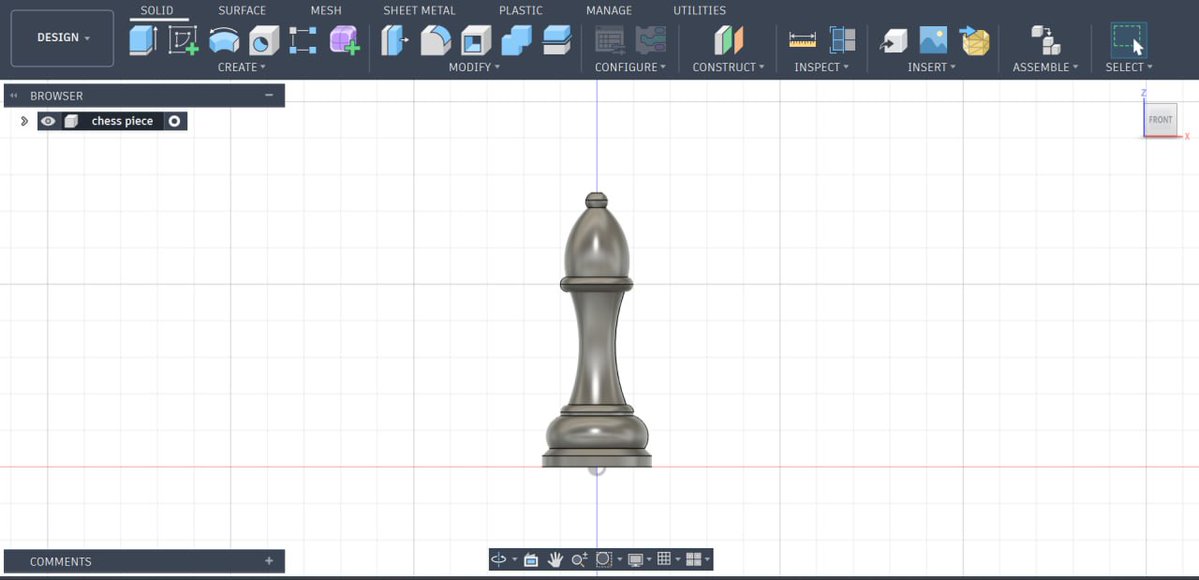Click the Grid and Snaps icon
The width and height of the screenshot is (1199, 580).
[664, 559]
